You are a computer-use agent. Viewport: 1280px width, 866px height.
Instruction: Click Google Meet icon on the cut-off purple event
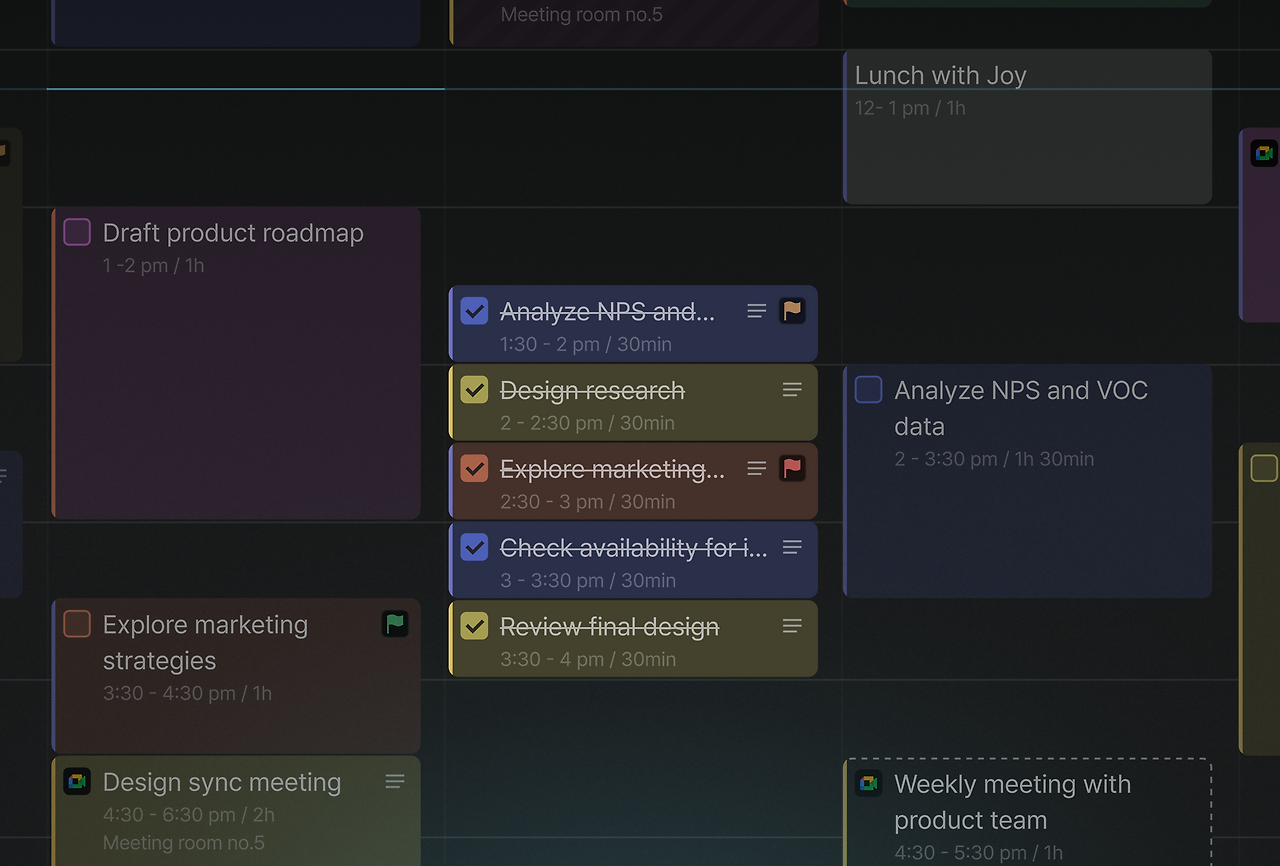(1264, 153)
